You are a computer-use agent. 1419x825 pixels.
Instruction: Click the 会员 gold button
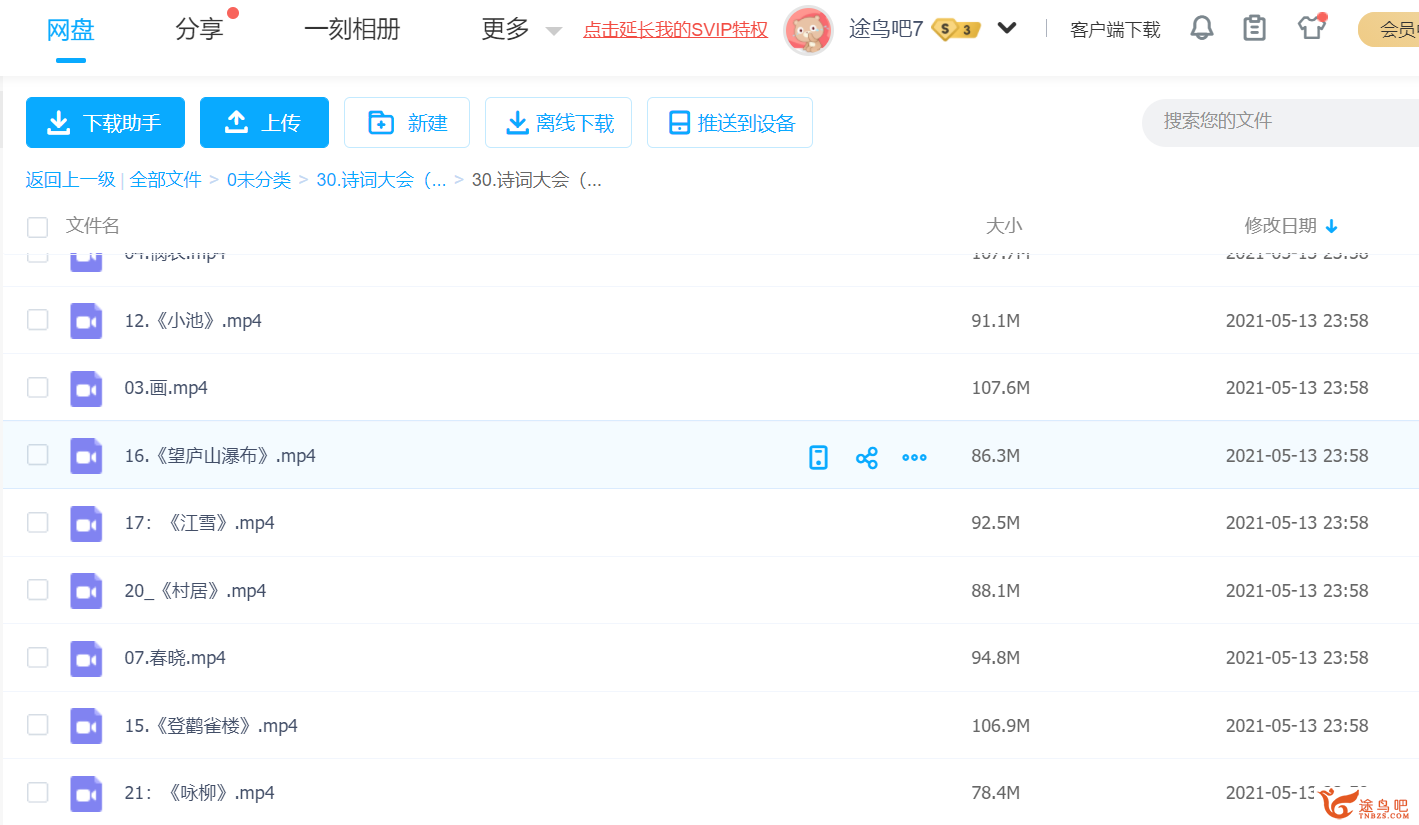1388,30
